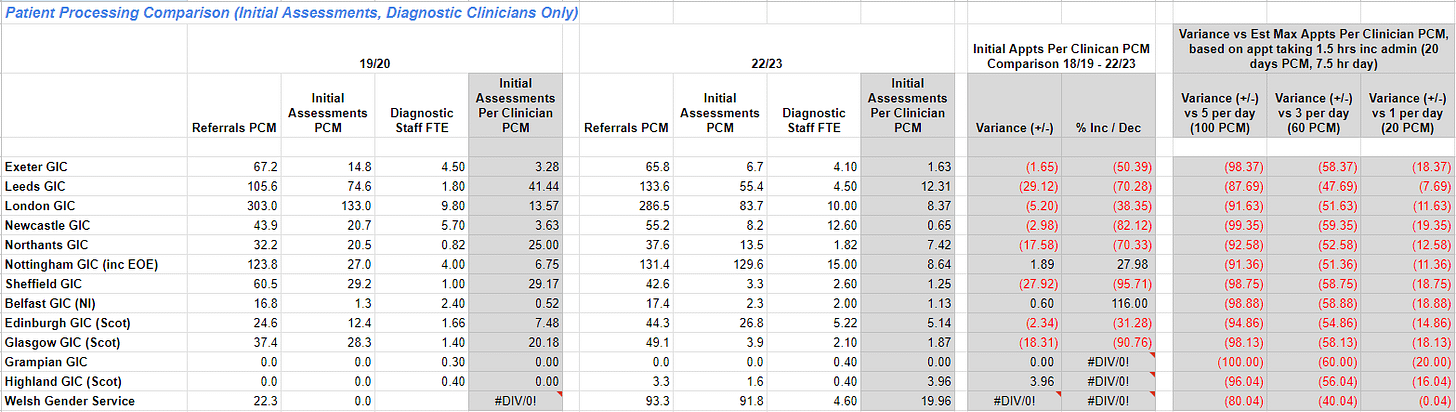Select the 'Patient Processing Comparison' title cell
The height and width of the screenshot is (412, 1456).
pos(290,13)
